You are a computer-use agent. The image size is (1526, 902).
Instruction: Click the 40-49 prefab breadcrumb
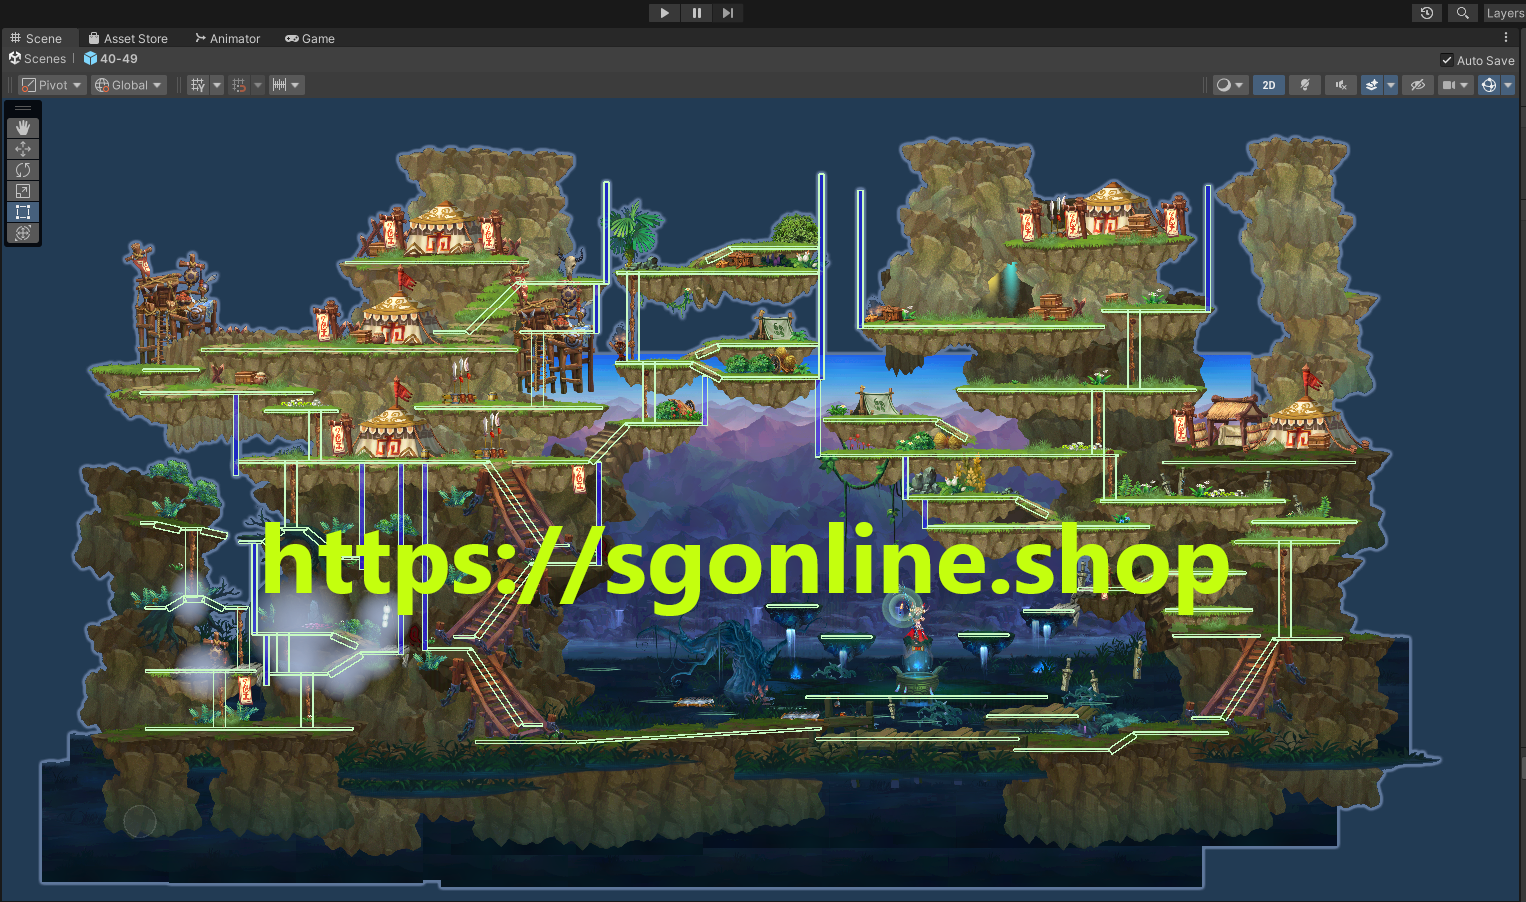pos(111,59)
